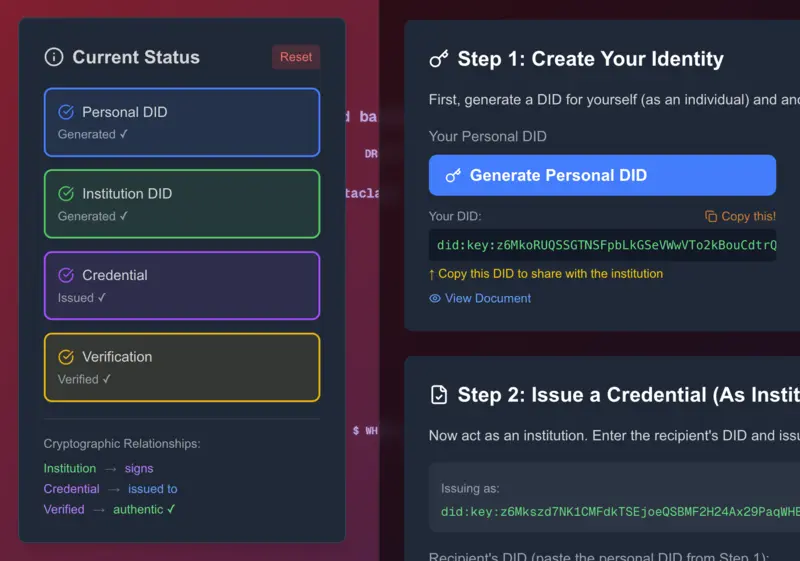Click 'Generated ✓' under Institution DID

(92, 216)
